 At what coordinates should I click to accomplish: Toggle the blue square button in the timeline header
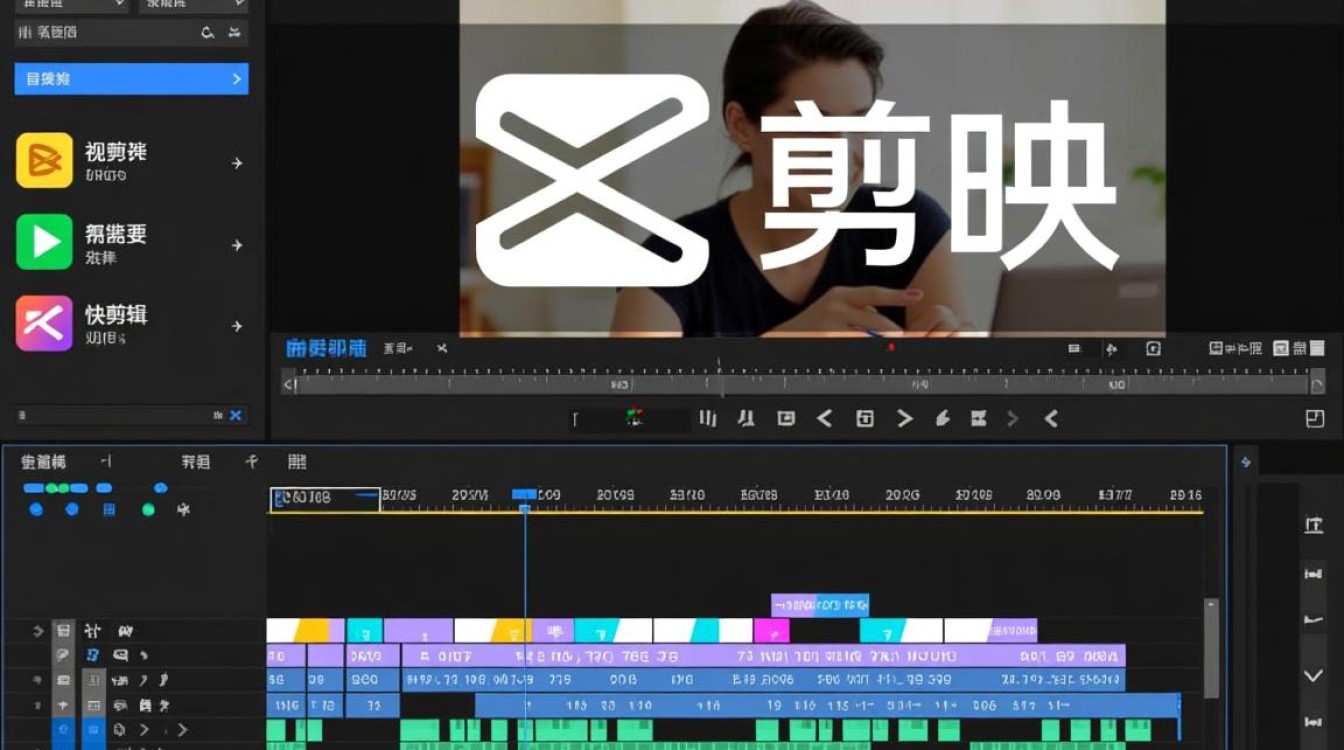pyautogui.click(x=110, y=510)
